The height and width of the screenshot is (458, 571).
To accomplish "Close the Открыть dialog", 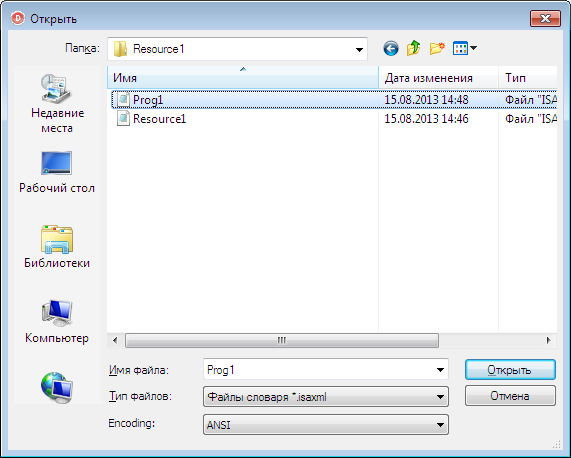I will point(545,18).
